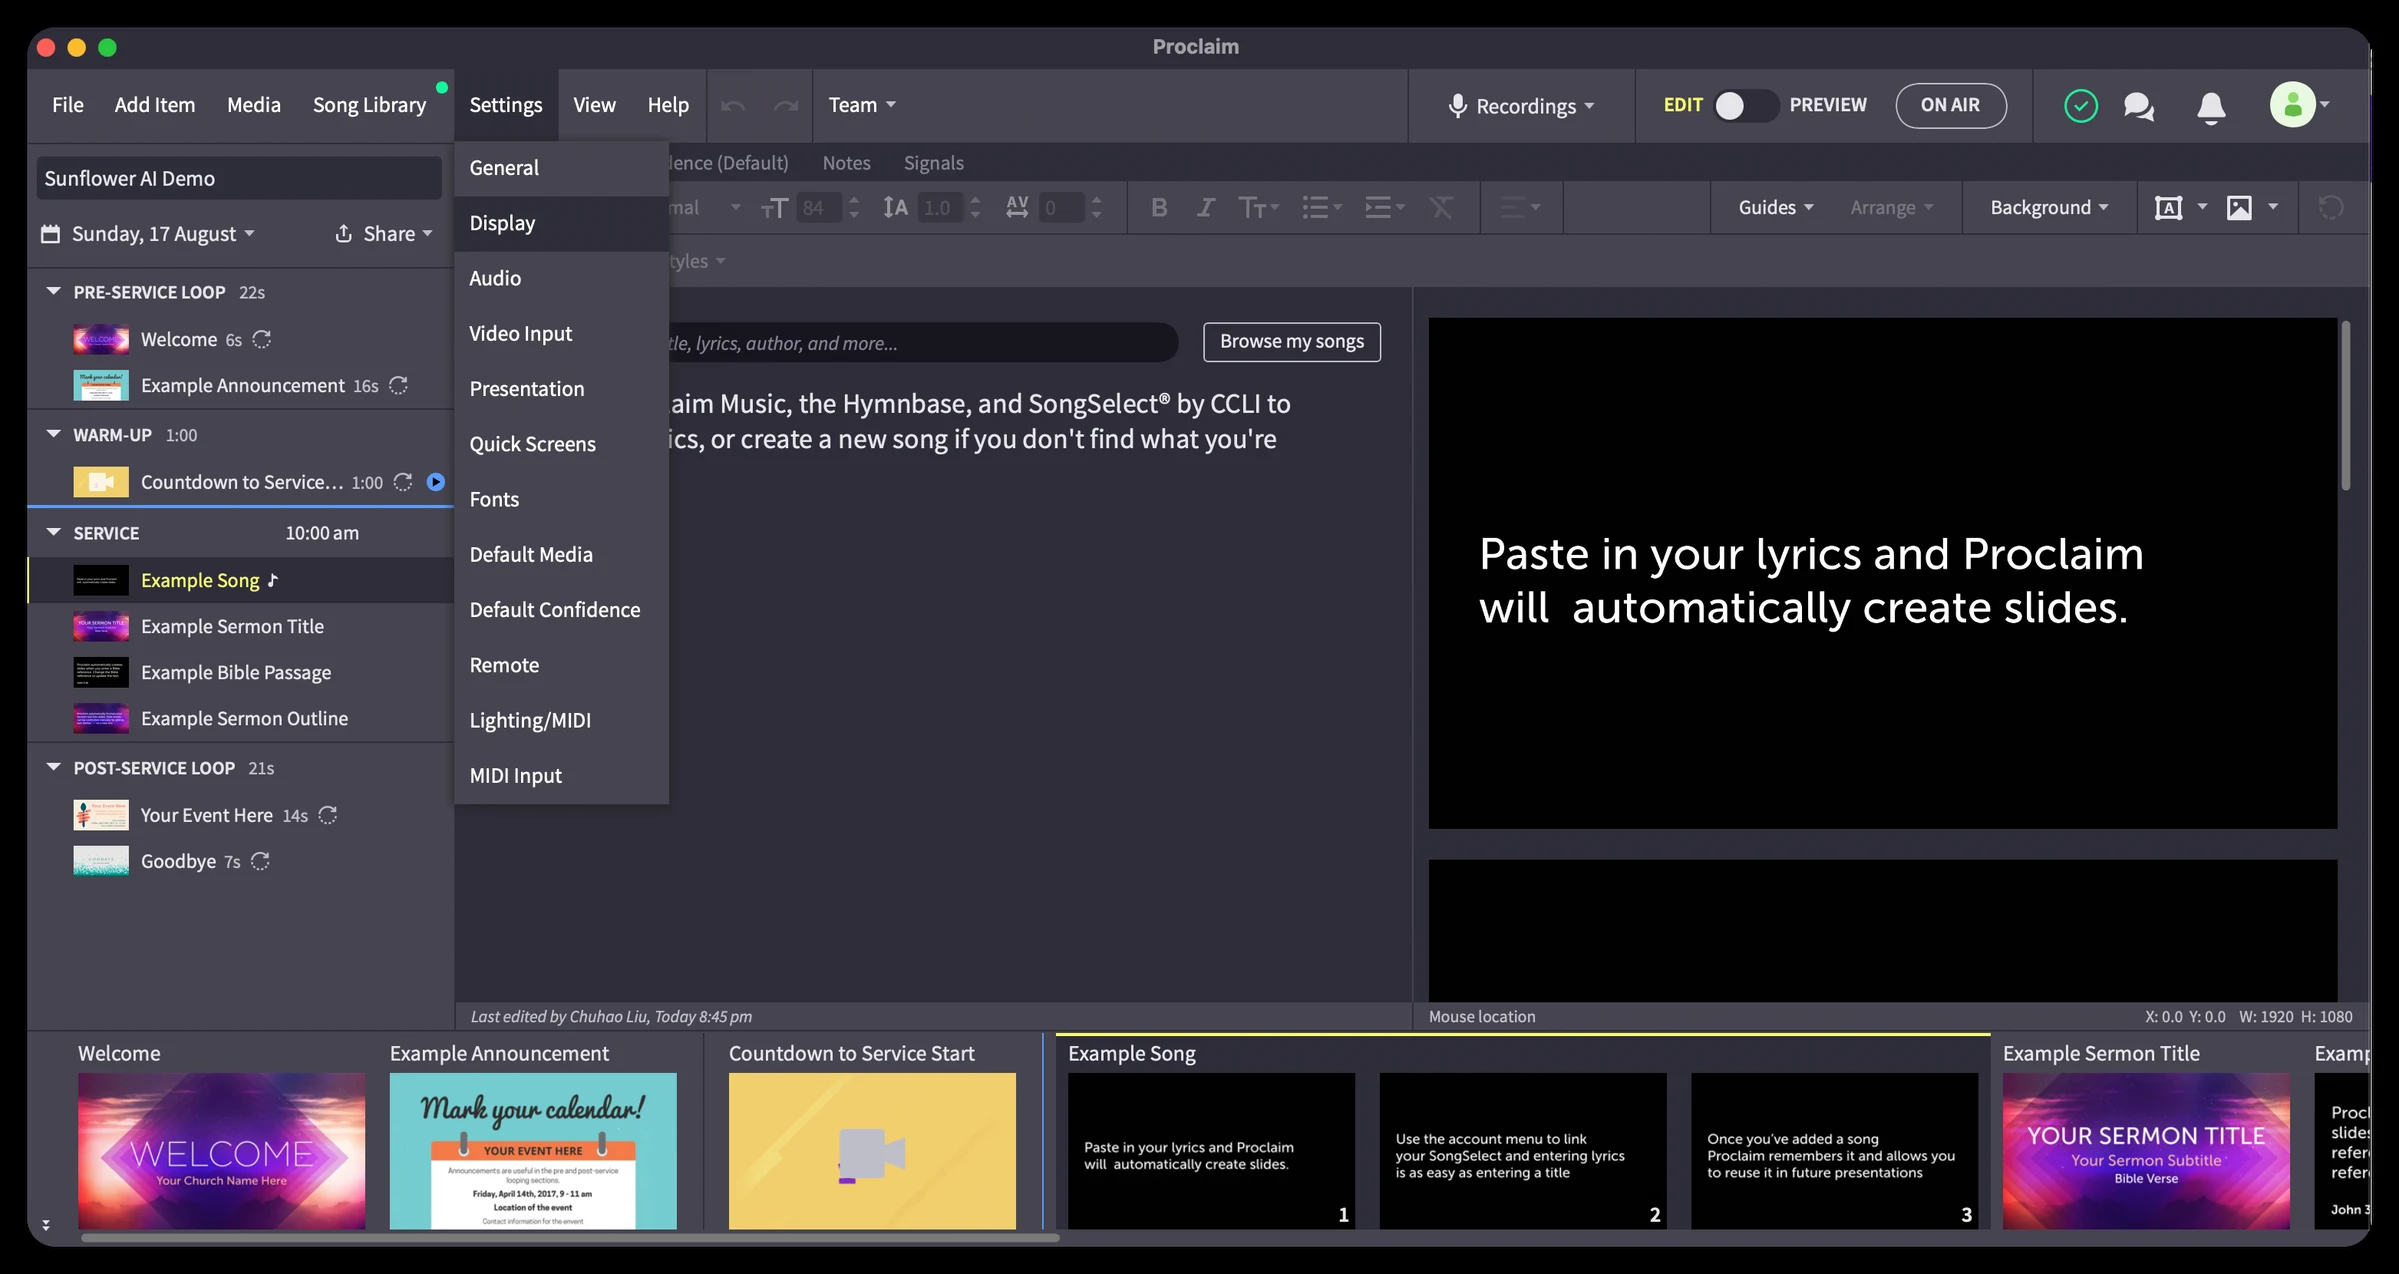Viewport: 2399px width, 1274px height.
Task: Click the font size field showing 84
Action: [x=817, y=207]
